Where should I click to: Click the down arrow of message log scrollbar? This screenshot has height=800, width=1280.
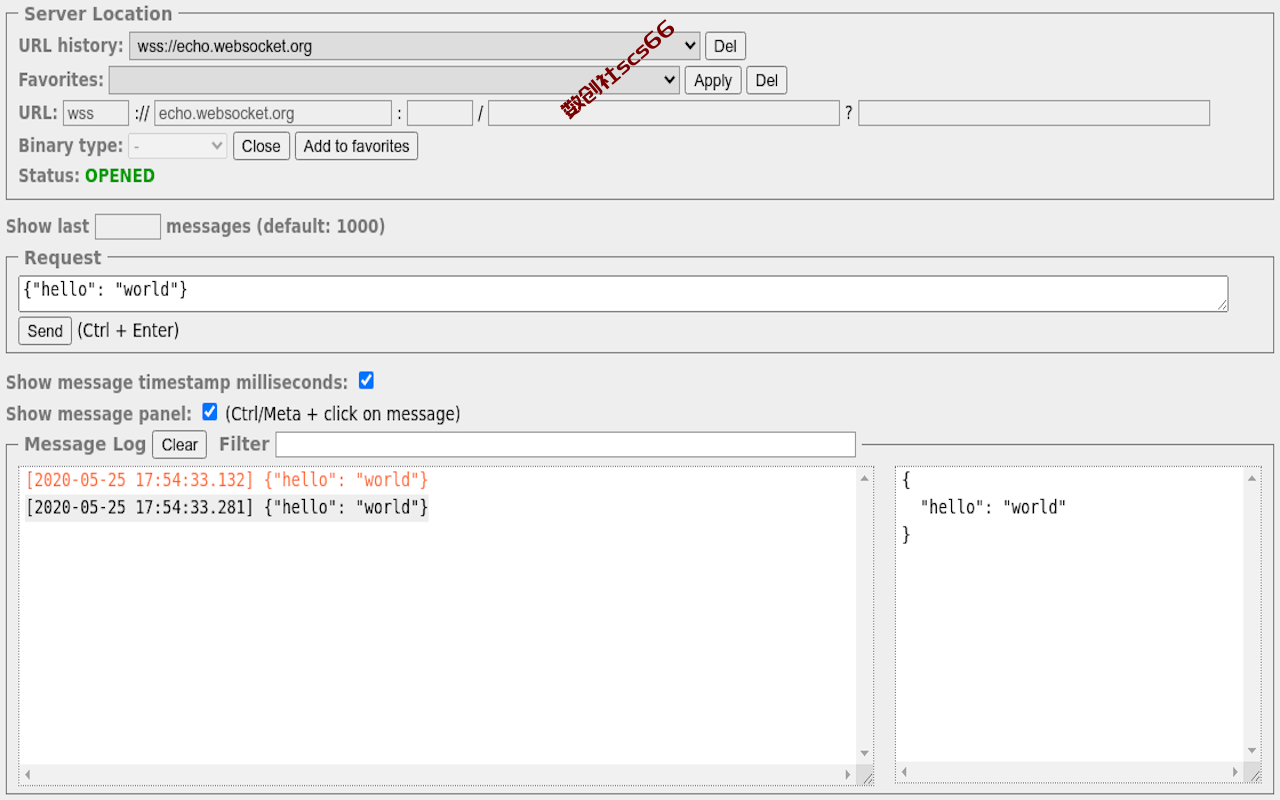[865, 754]
